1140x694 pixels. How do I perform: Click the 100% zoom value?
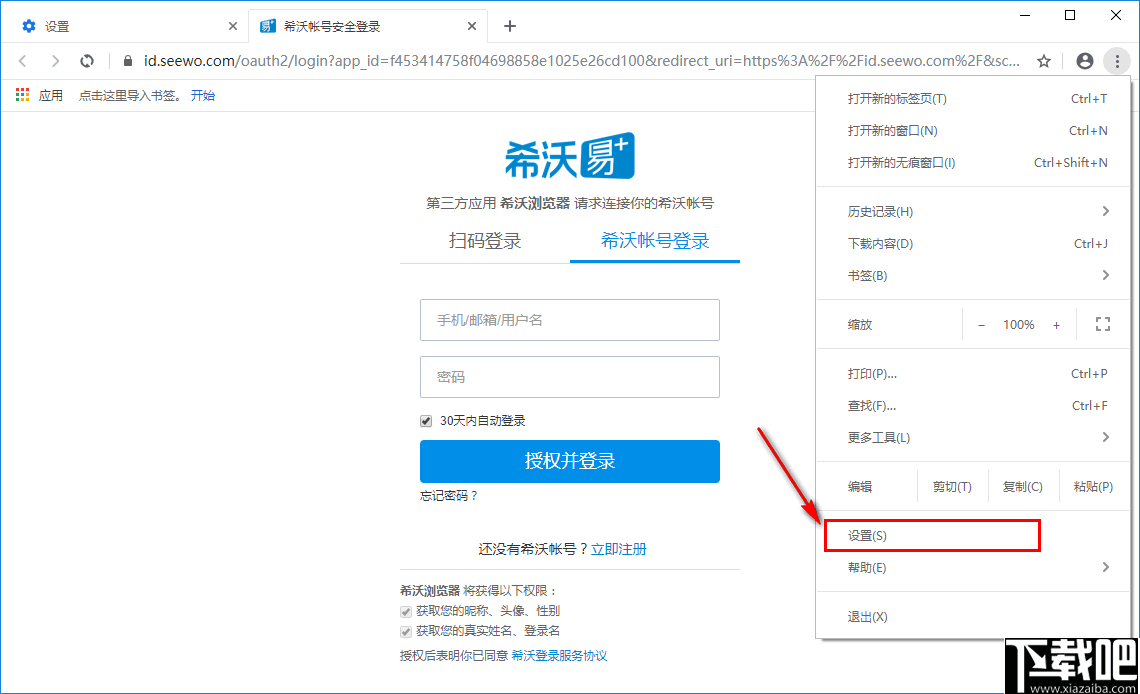1019,325
